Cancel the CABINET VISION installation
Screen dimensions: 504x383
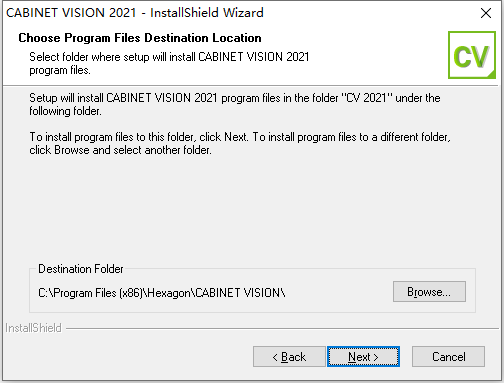448,357
